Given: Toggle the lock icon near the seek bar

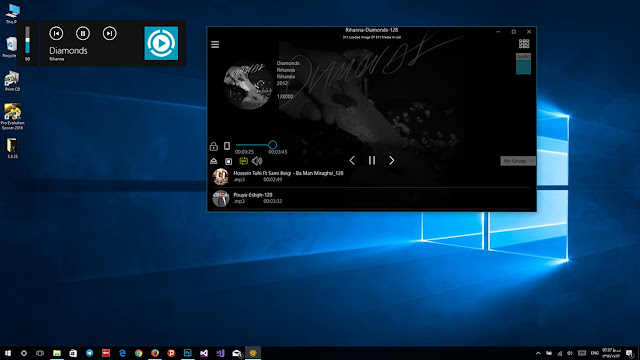Looking at the screenshot, I should [x=213, y=146].
